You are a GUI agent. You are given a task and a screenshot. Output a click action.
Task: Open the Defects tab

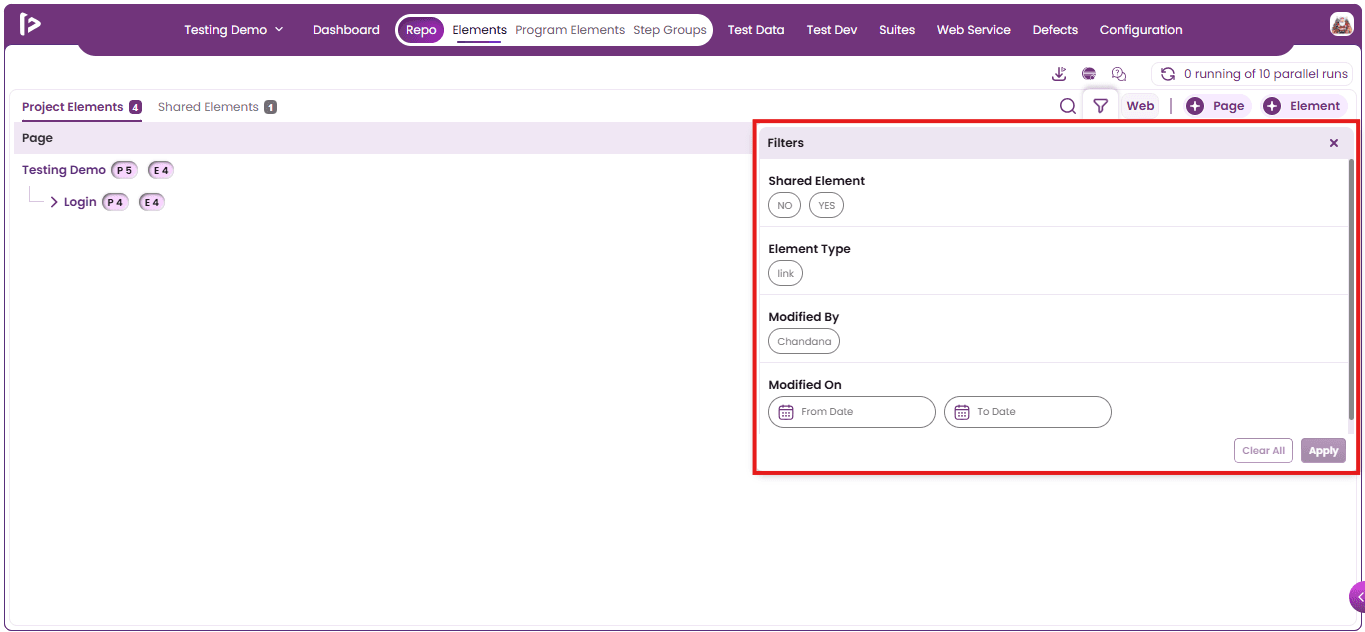coord(1055,30)
